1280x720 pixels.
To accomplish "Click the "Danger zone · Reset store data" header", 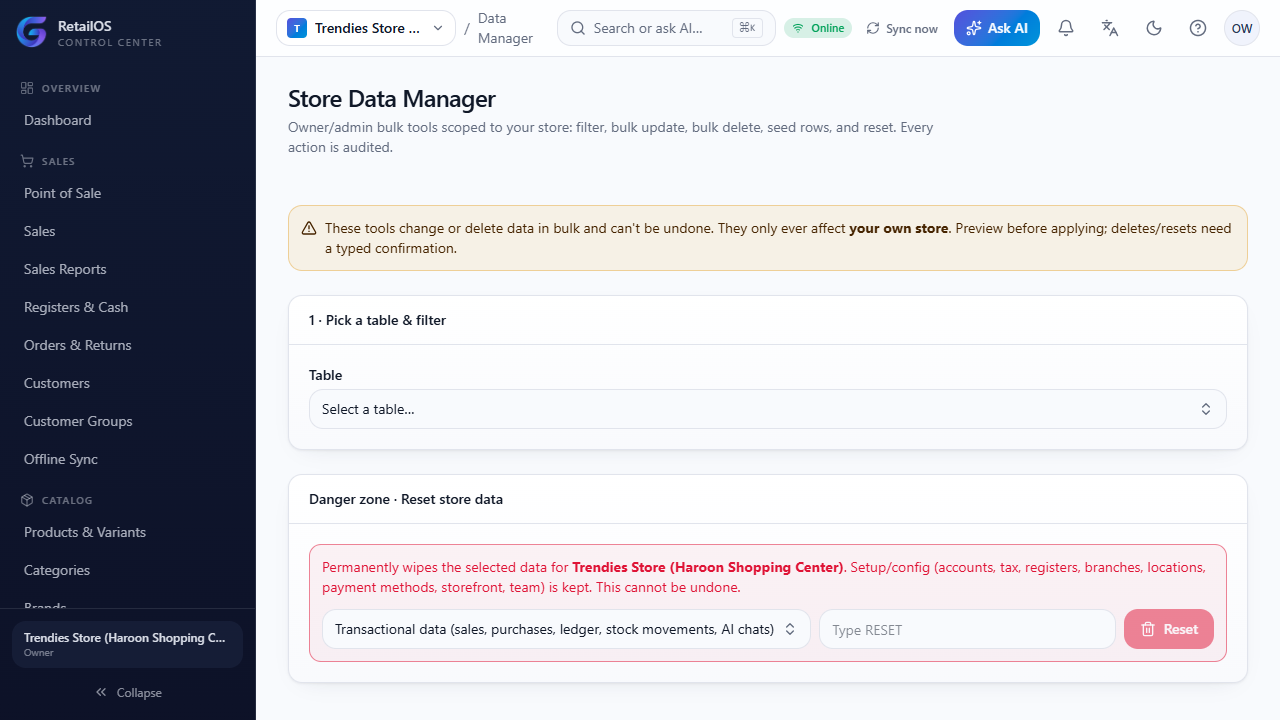I will (406, 499).
